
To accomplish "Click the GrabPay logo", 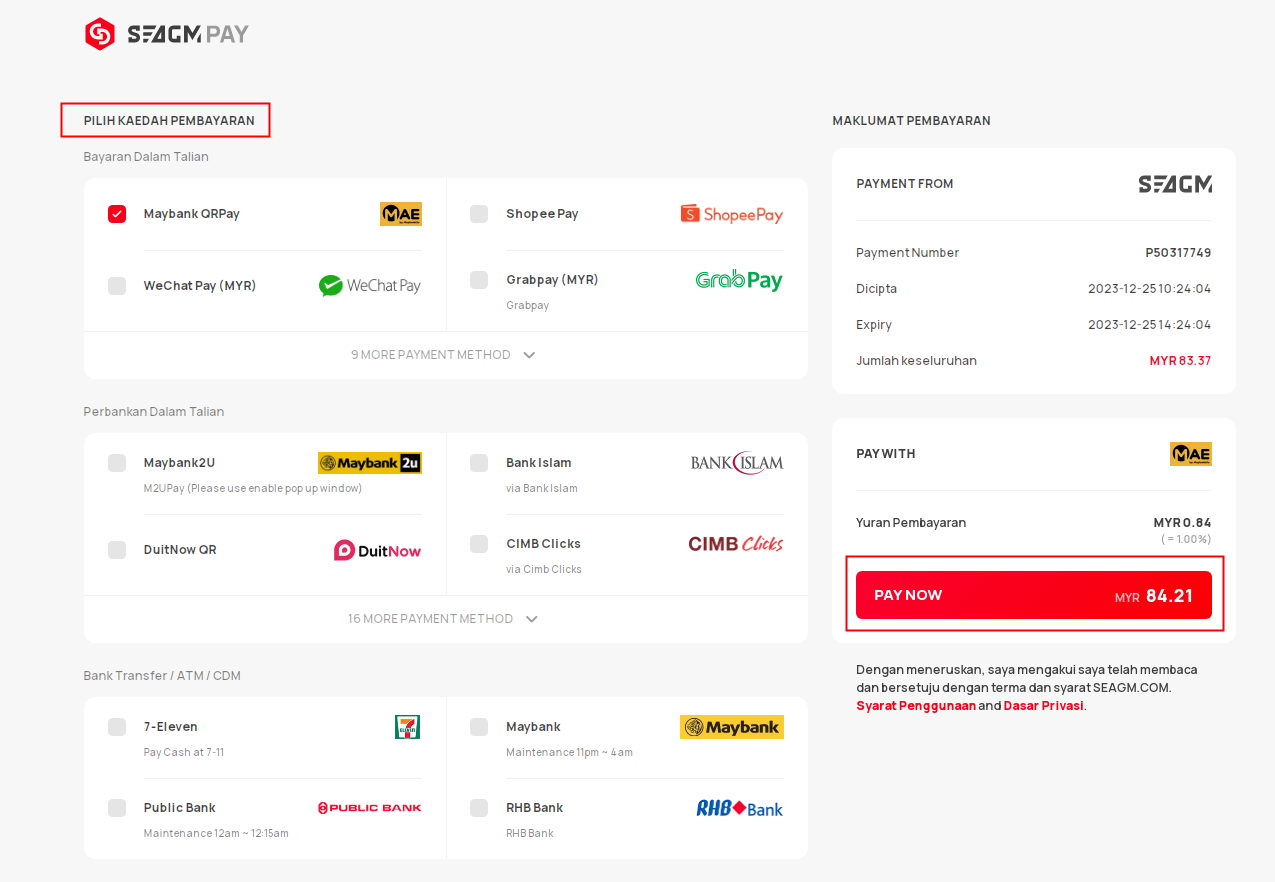I will coord(739,280).
